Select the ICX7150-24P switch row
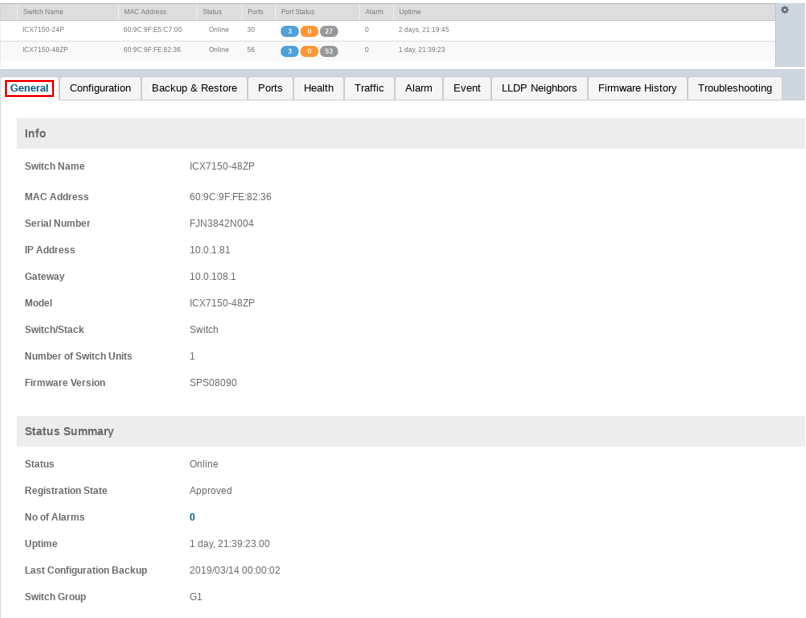Viewport: 806px width, 618px height. (x=44, y=30)
